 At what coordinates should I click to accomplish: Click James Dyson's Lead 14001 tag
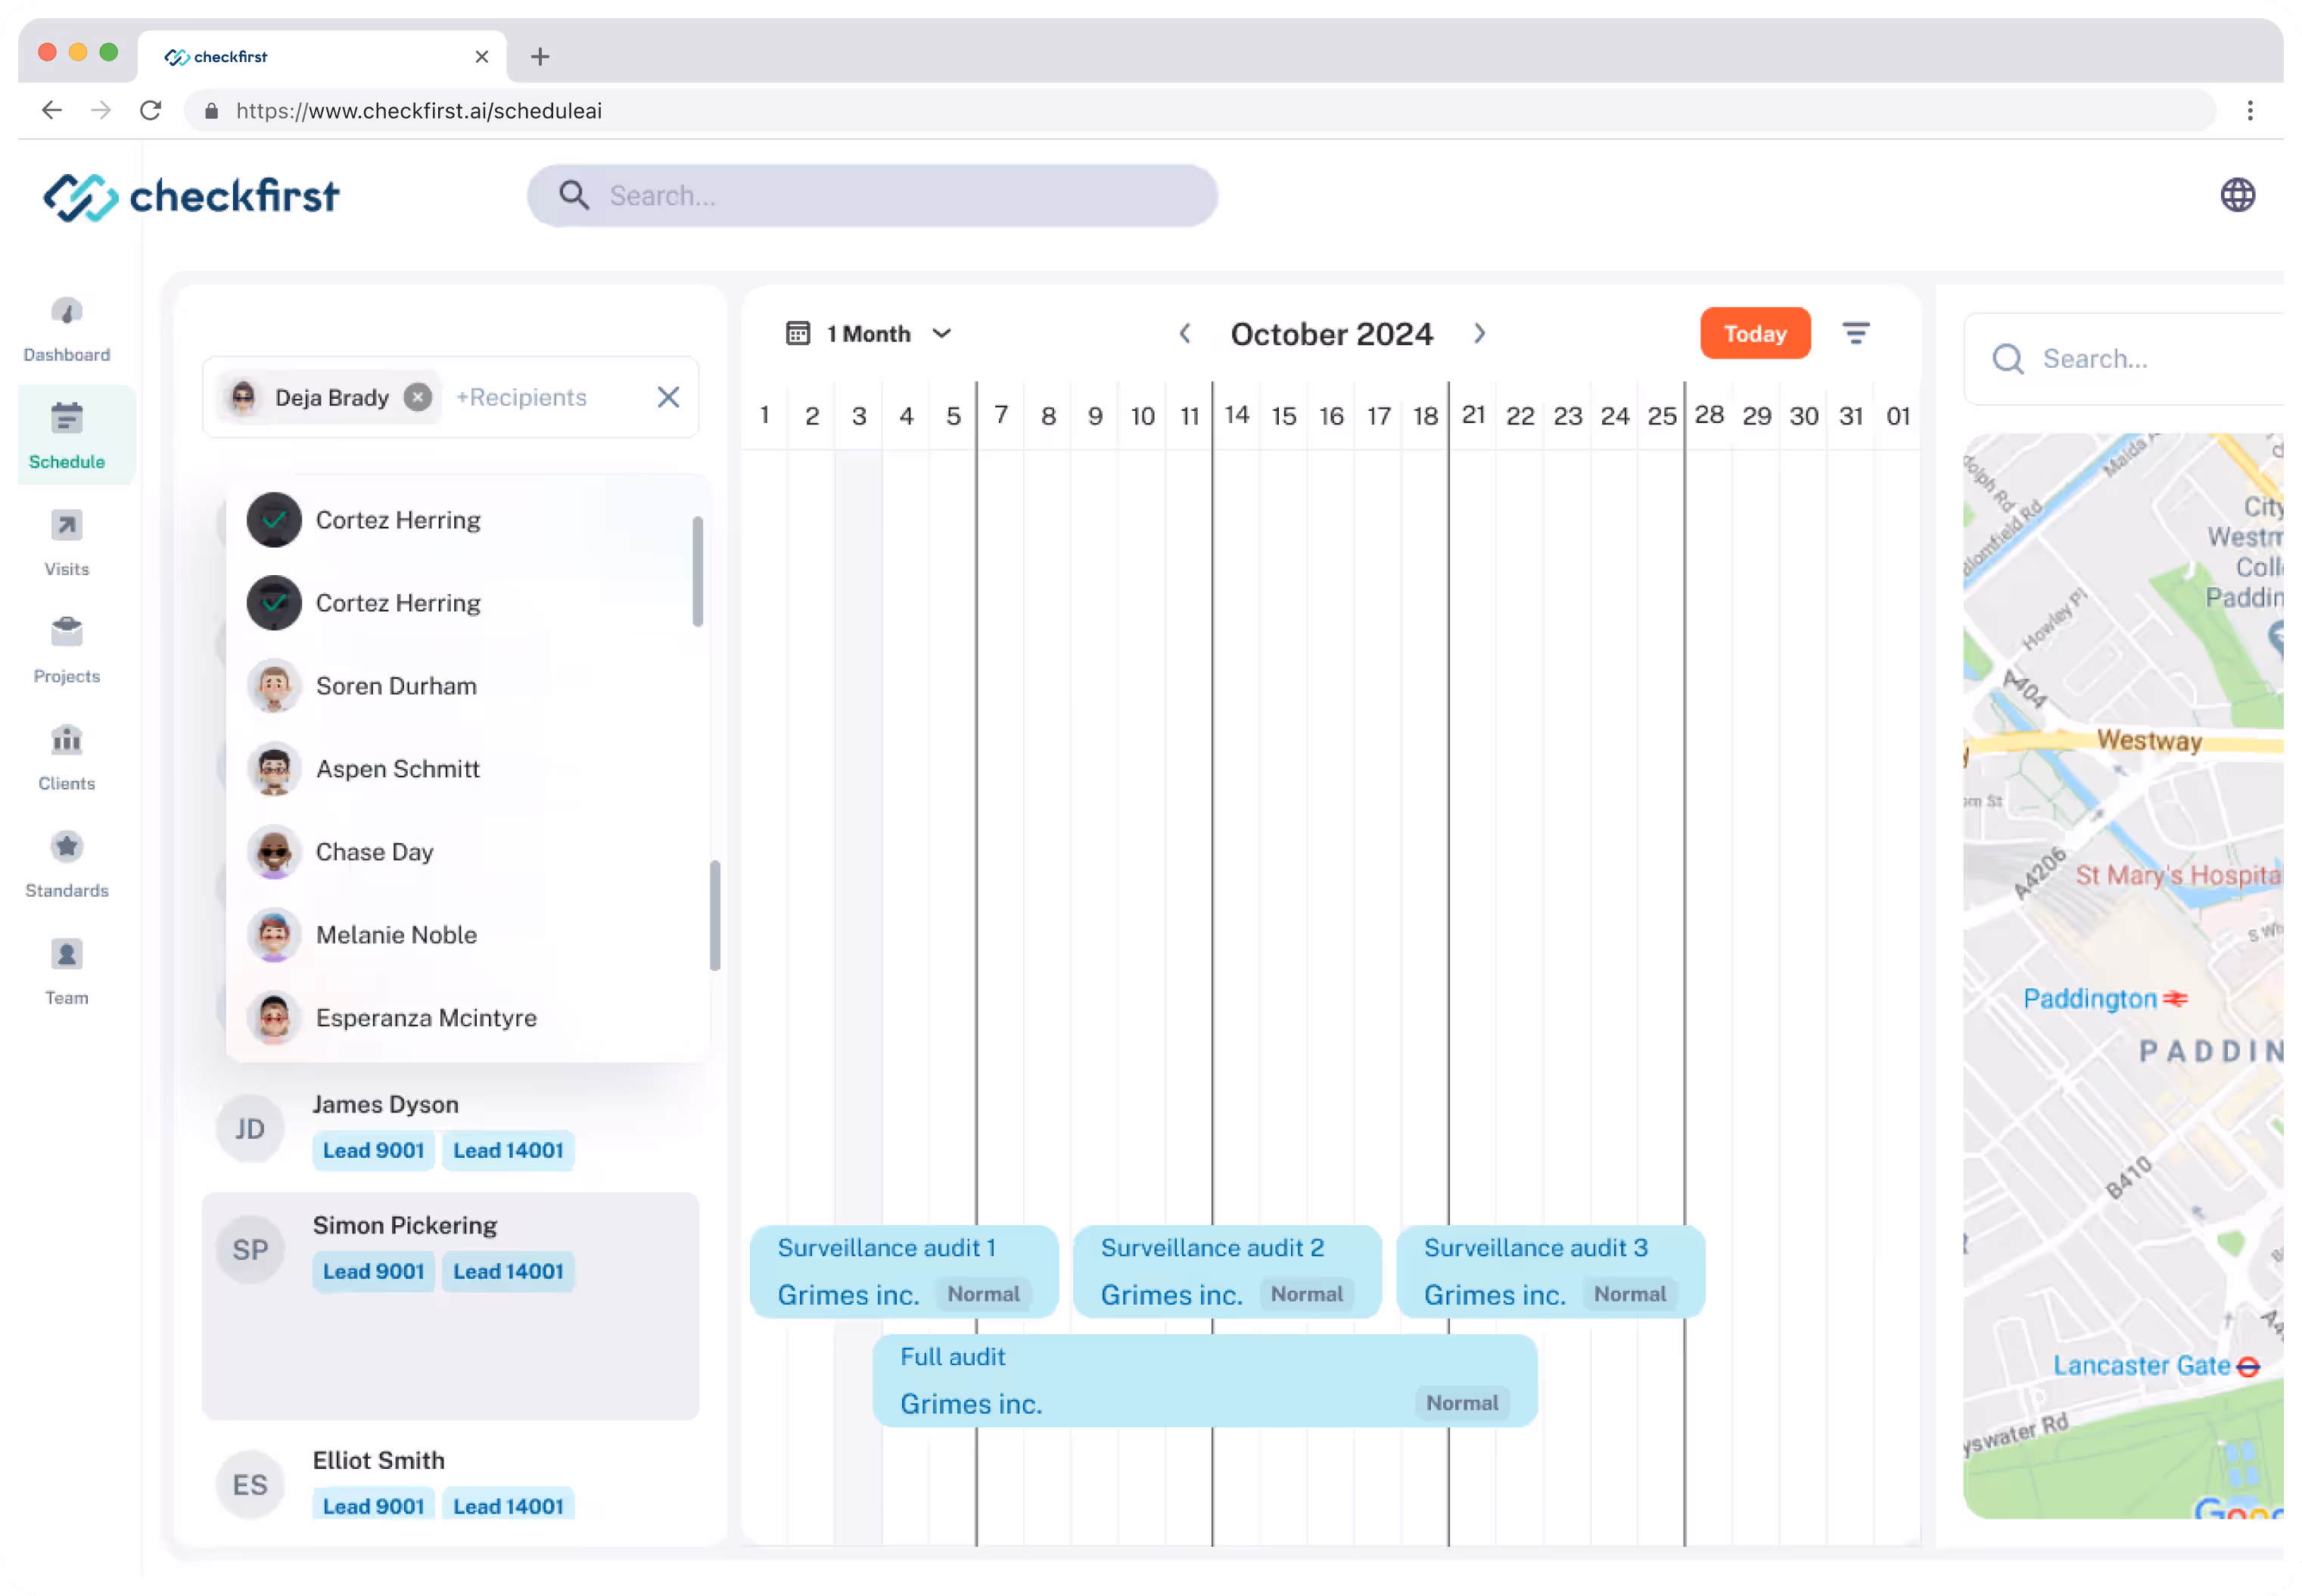coord(508,1150)
